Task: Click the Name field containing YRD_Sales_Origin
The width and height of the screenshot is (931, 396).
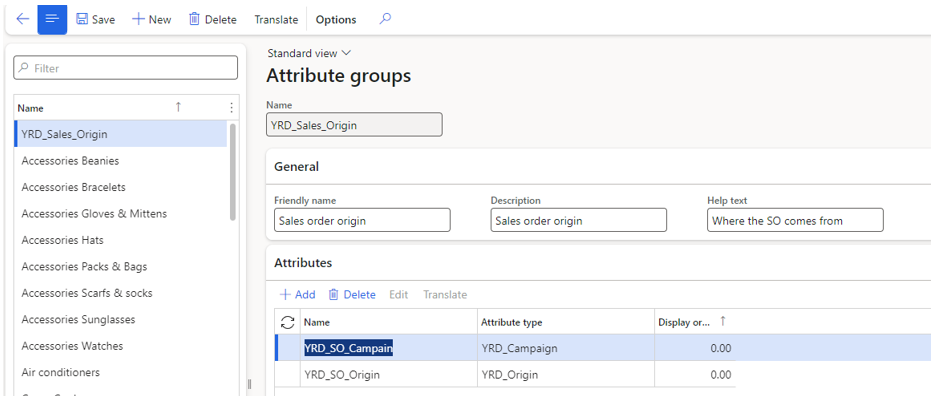Action: coord(354,125)
